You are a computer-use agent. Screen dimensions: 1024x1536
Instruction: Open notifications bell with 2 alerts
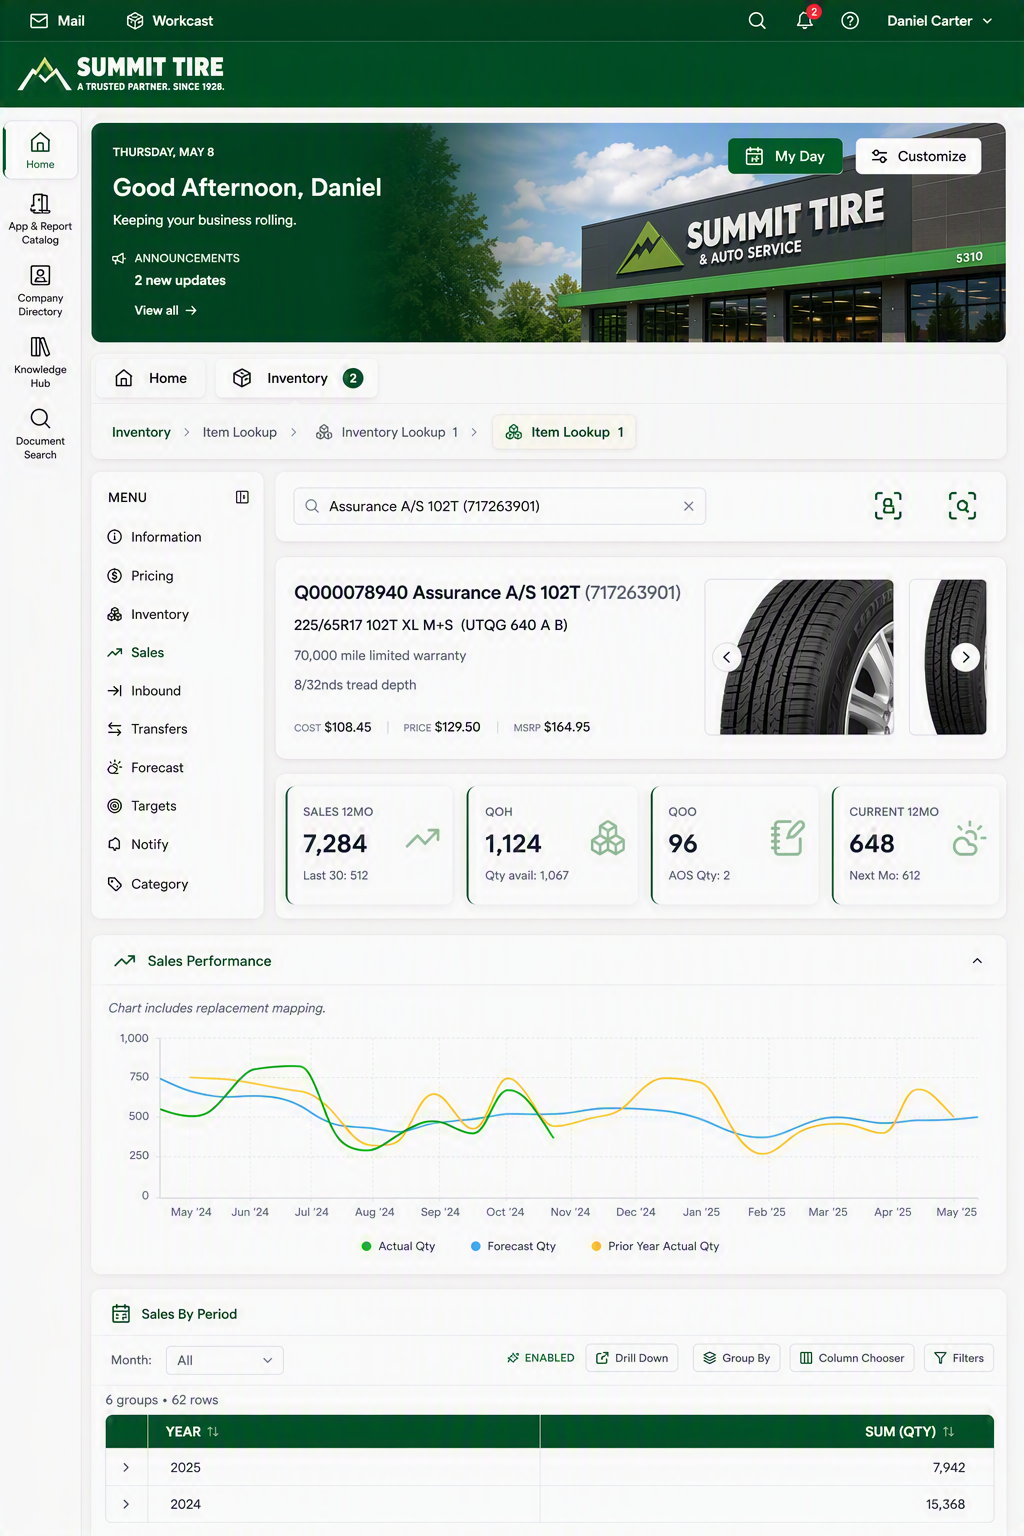tap(806, 19)
